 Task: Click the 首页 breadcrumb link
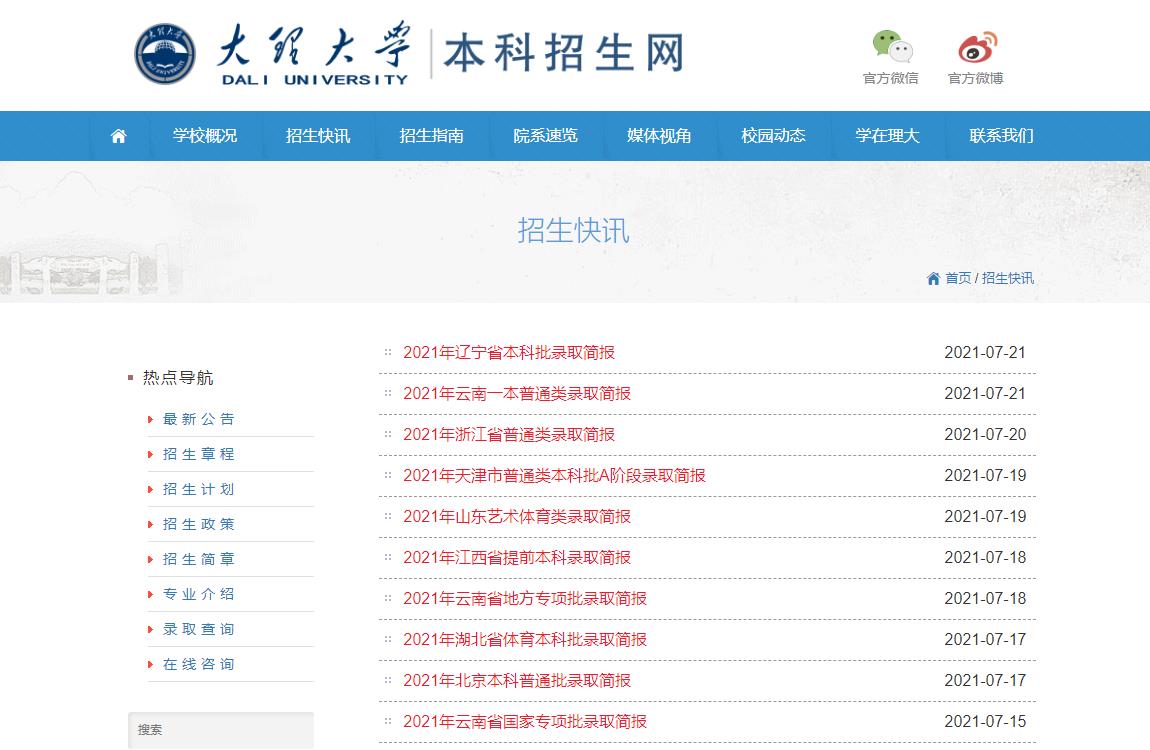[x=958, y=279]
